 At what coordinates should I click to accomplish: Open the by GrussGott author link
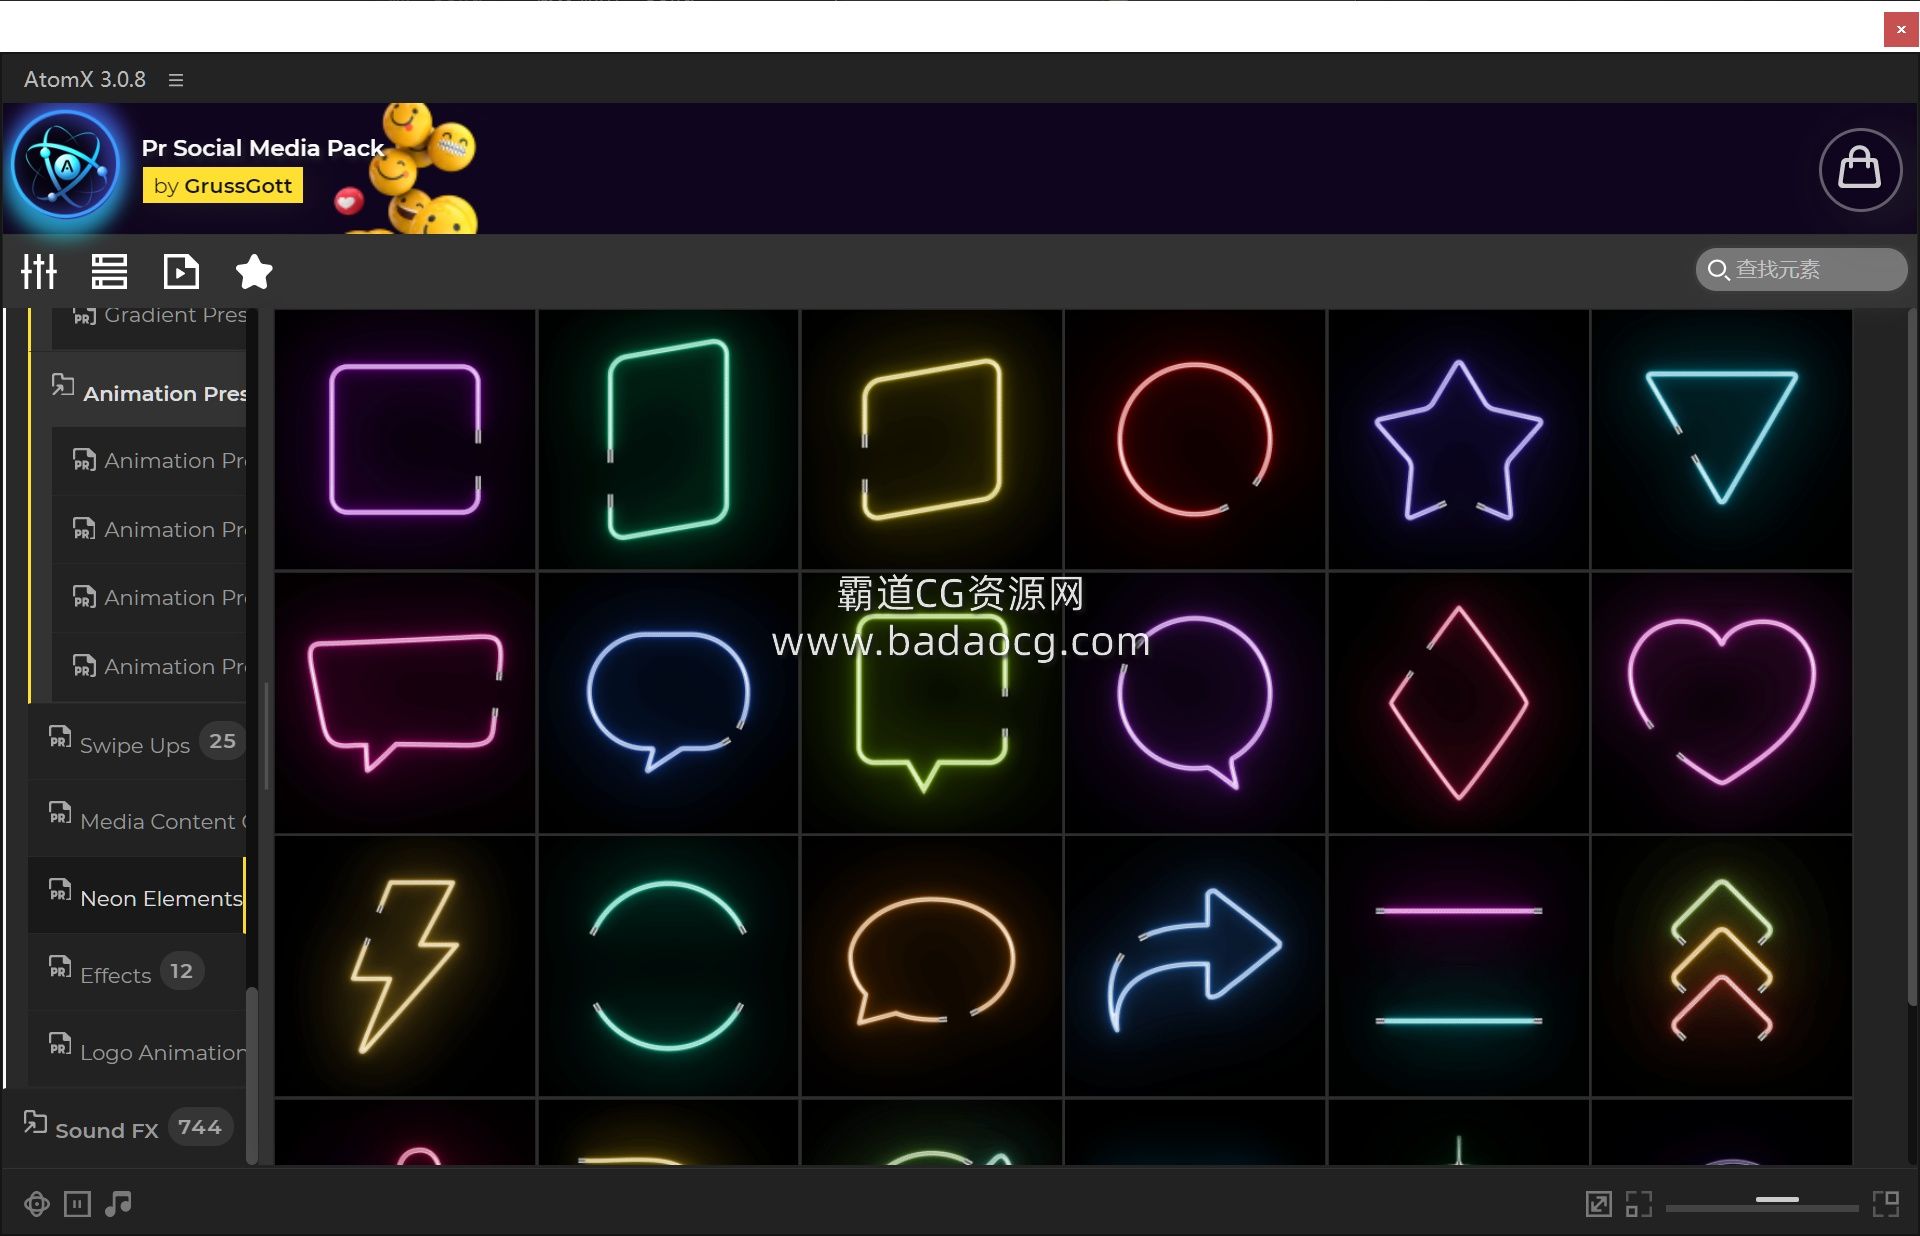[223, 186]
